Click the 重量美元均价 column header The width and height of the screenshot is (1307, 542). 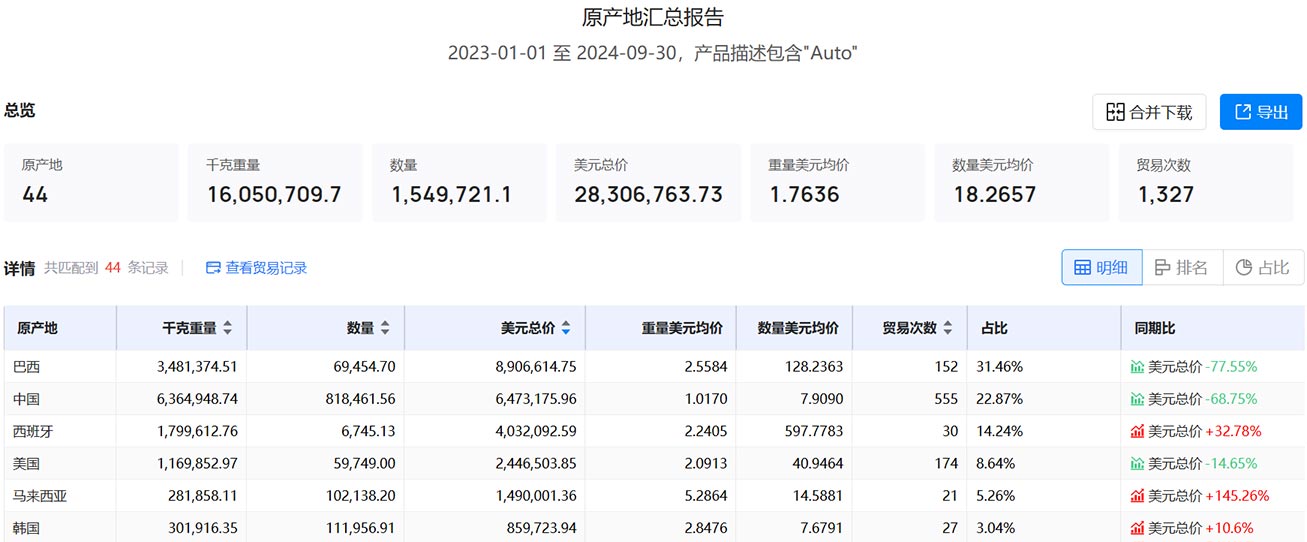(x=661, y=328)
